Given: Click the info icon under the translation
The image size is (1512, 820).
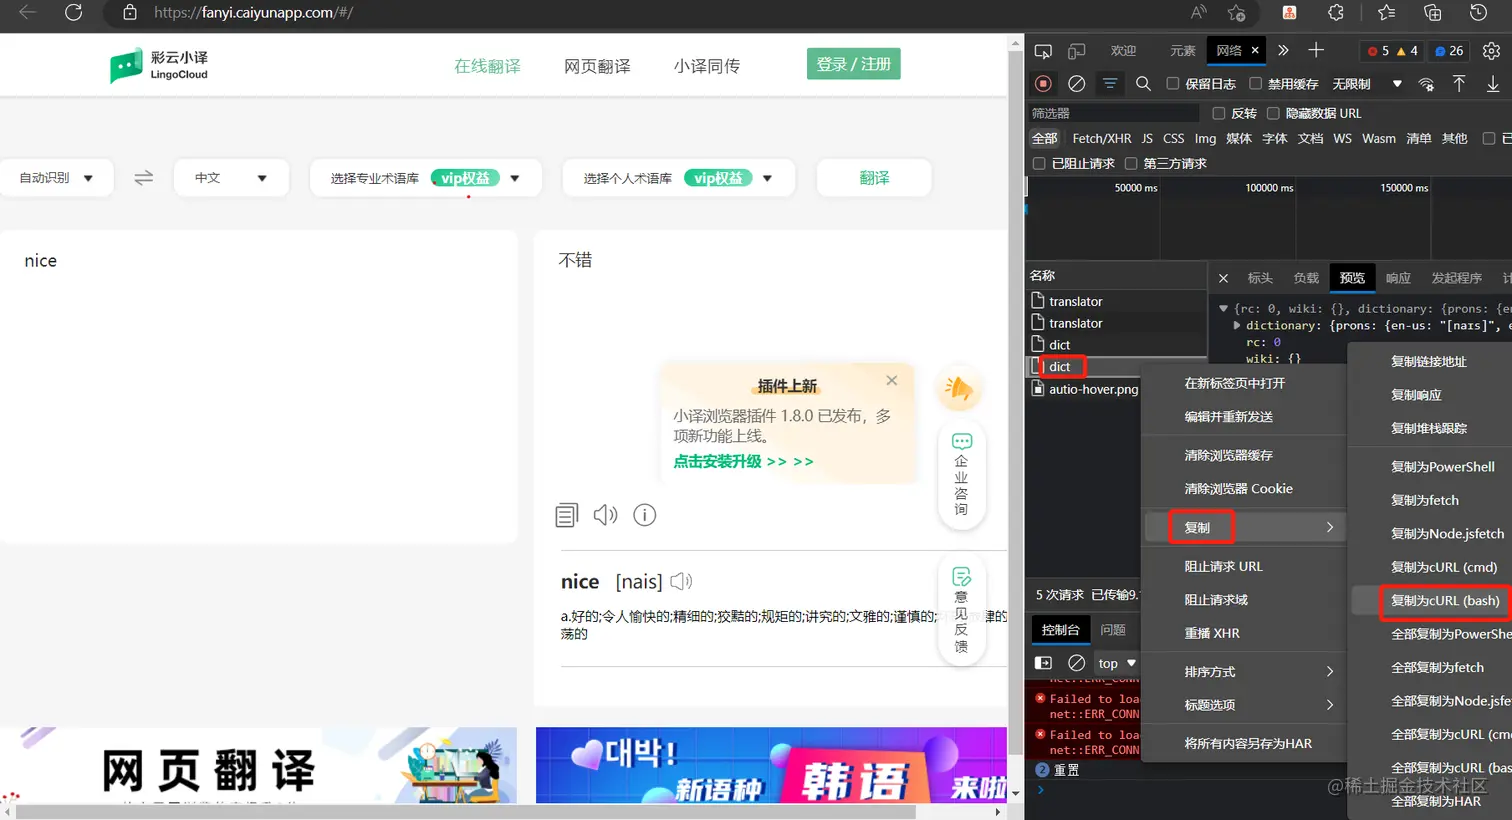Looking at the screenshot, I should click(x=645, y=515).
